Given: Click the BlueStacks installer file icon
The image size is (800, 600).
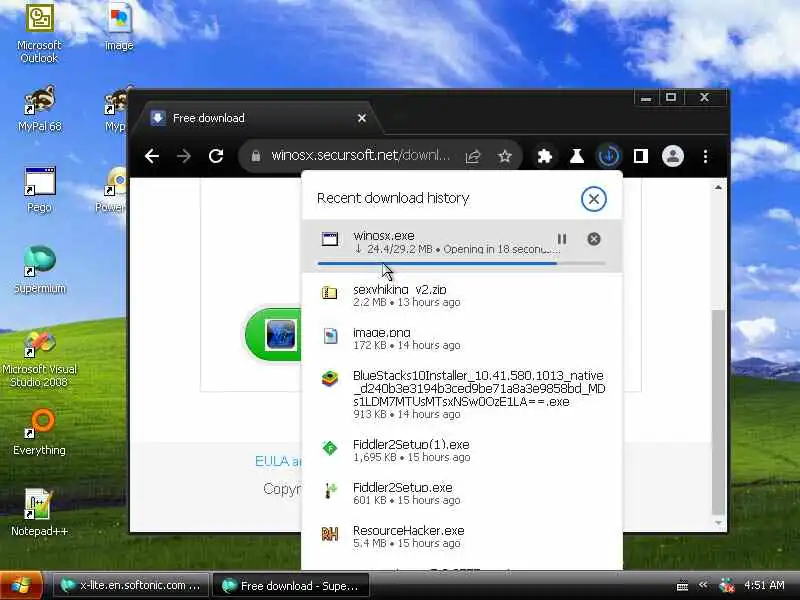Looking at the screenshot, I should tap(330, 379).
